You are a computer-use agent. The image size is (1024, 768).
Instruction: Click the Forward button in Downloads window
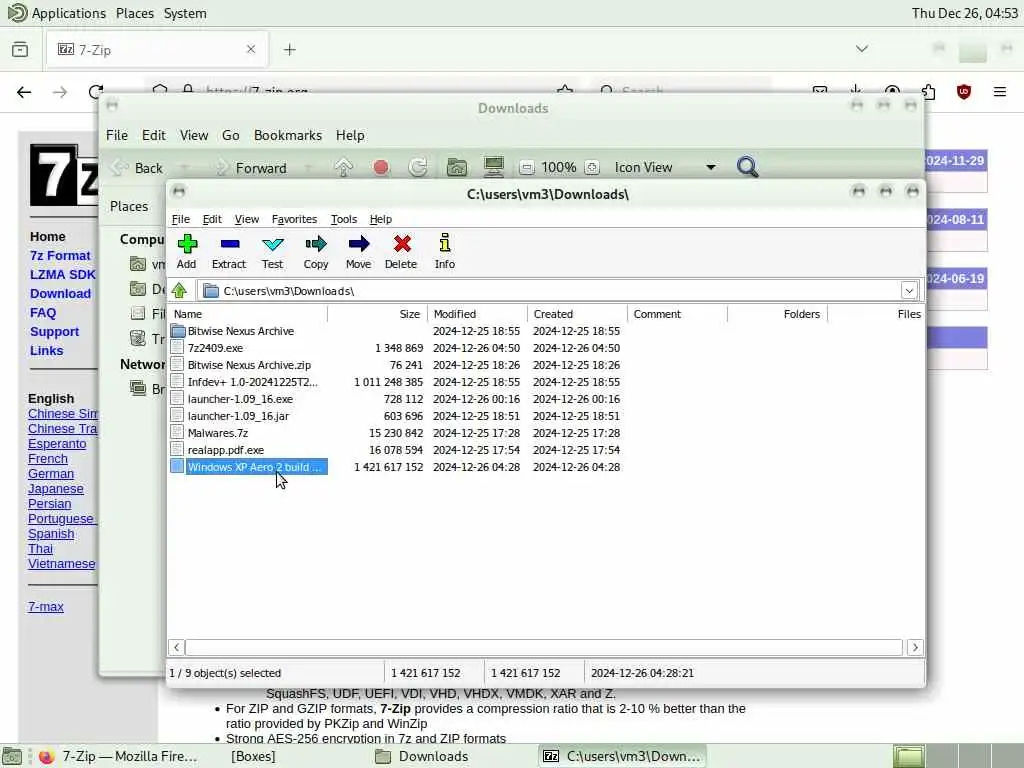tap(251, 168)
